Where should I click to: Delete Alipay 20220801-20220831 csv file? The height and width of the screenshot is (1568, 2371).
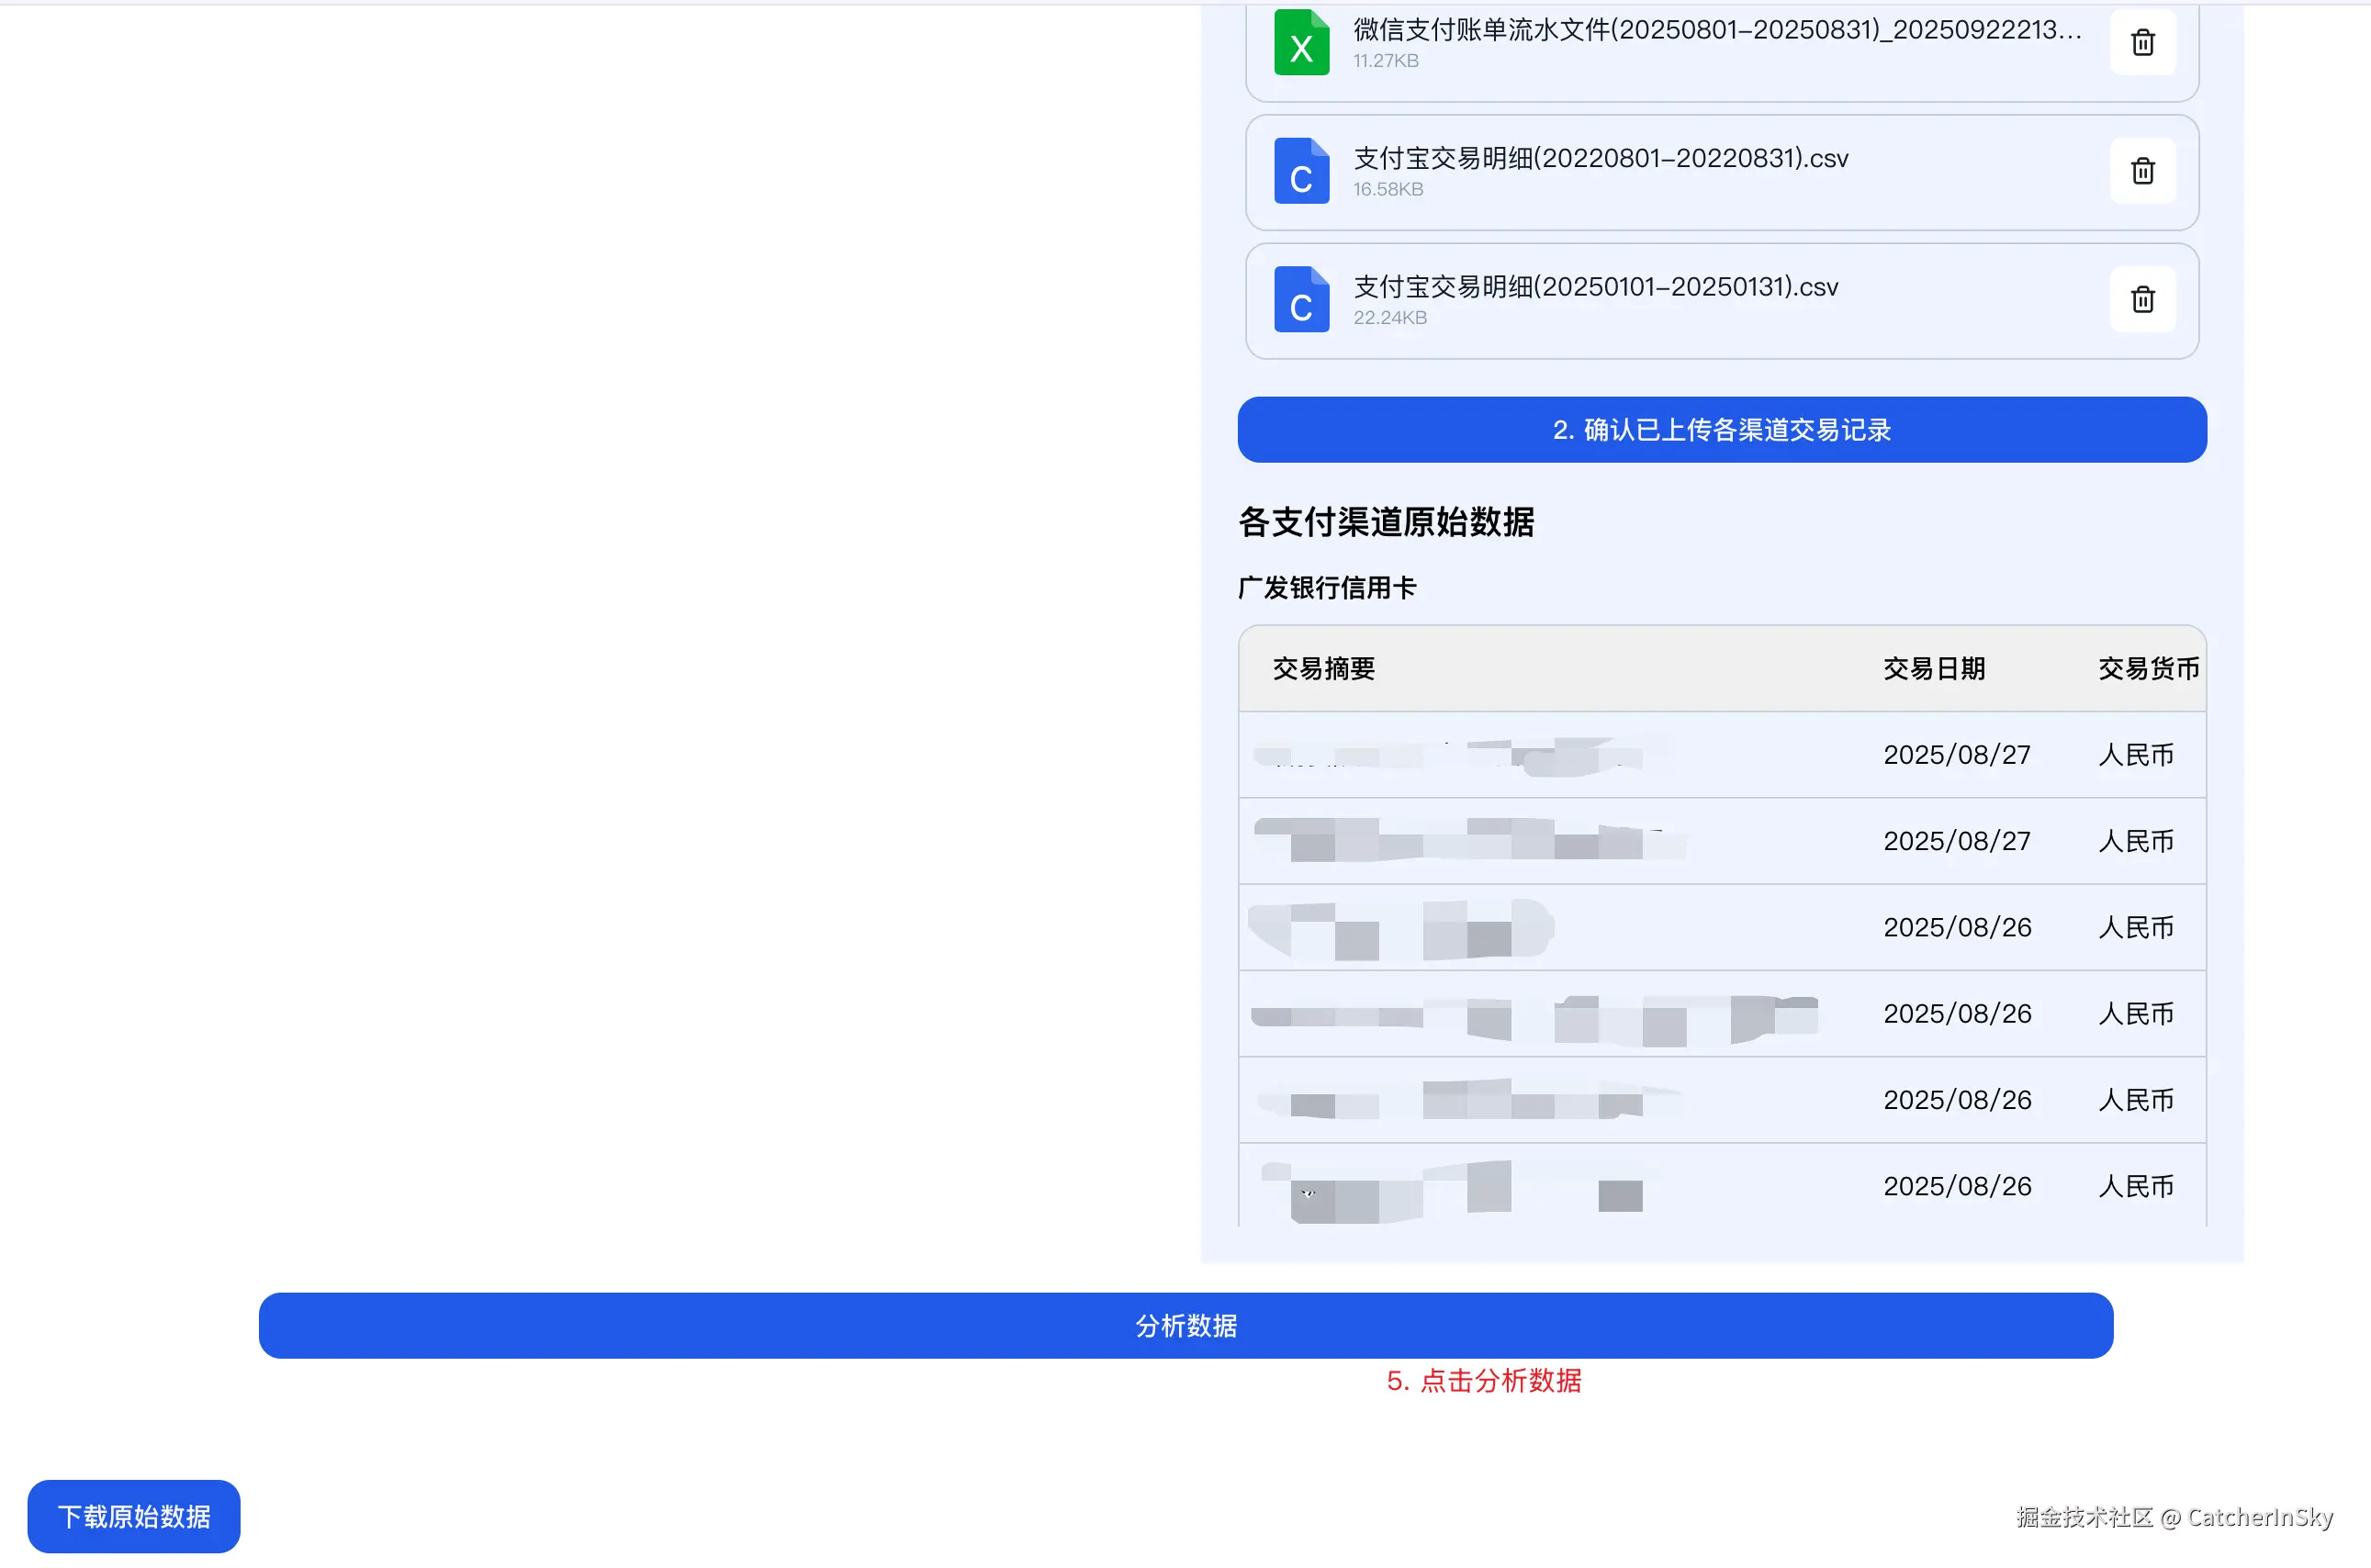click(2142, 171)
